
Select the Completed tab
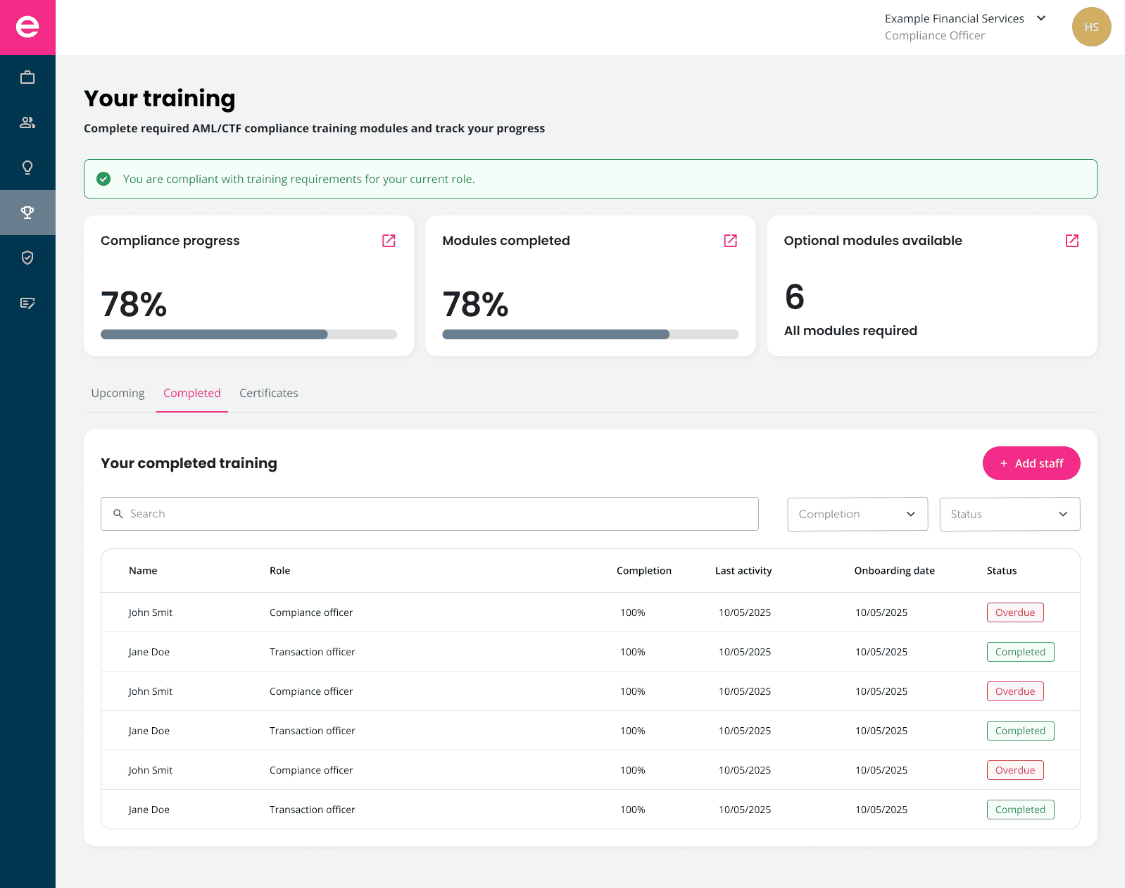click(x=192, y=393)
